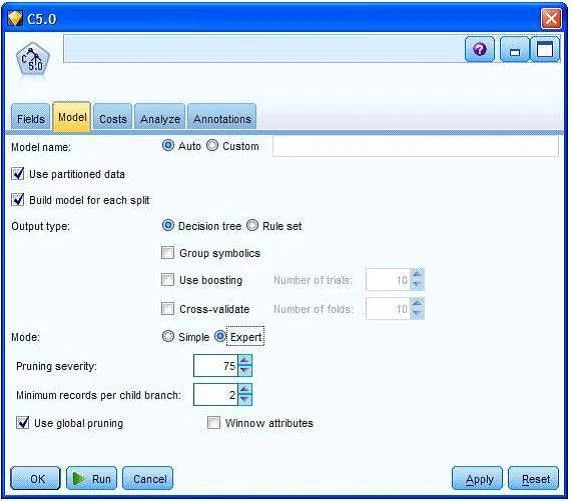Screen dimensions: 572x502
Task: Choose Rule set output type
Action: click(x=252, y=225)
